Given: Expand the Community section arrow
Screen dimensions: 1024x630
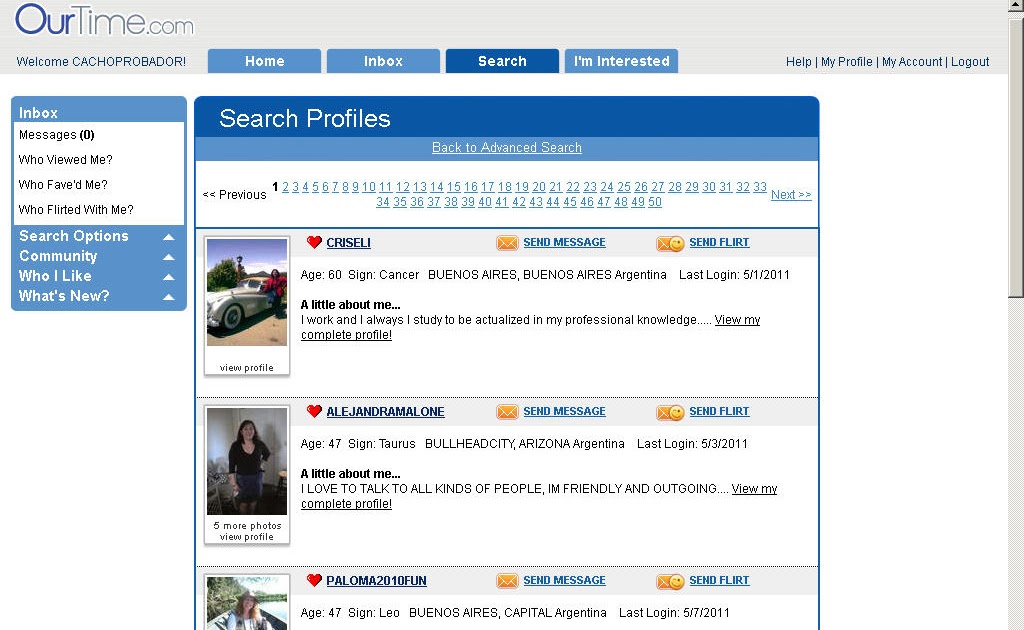Looking at the screenshot, I should 168,257.
